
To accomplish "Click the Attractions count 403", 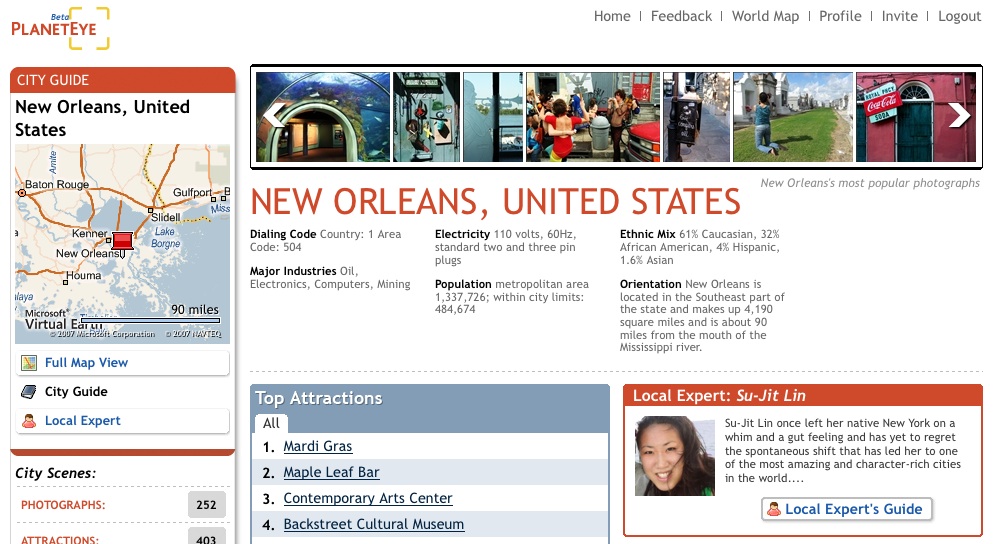I will 207,537.
